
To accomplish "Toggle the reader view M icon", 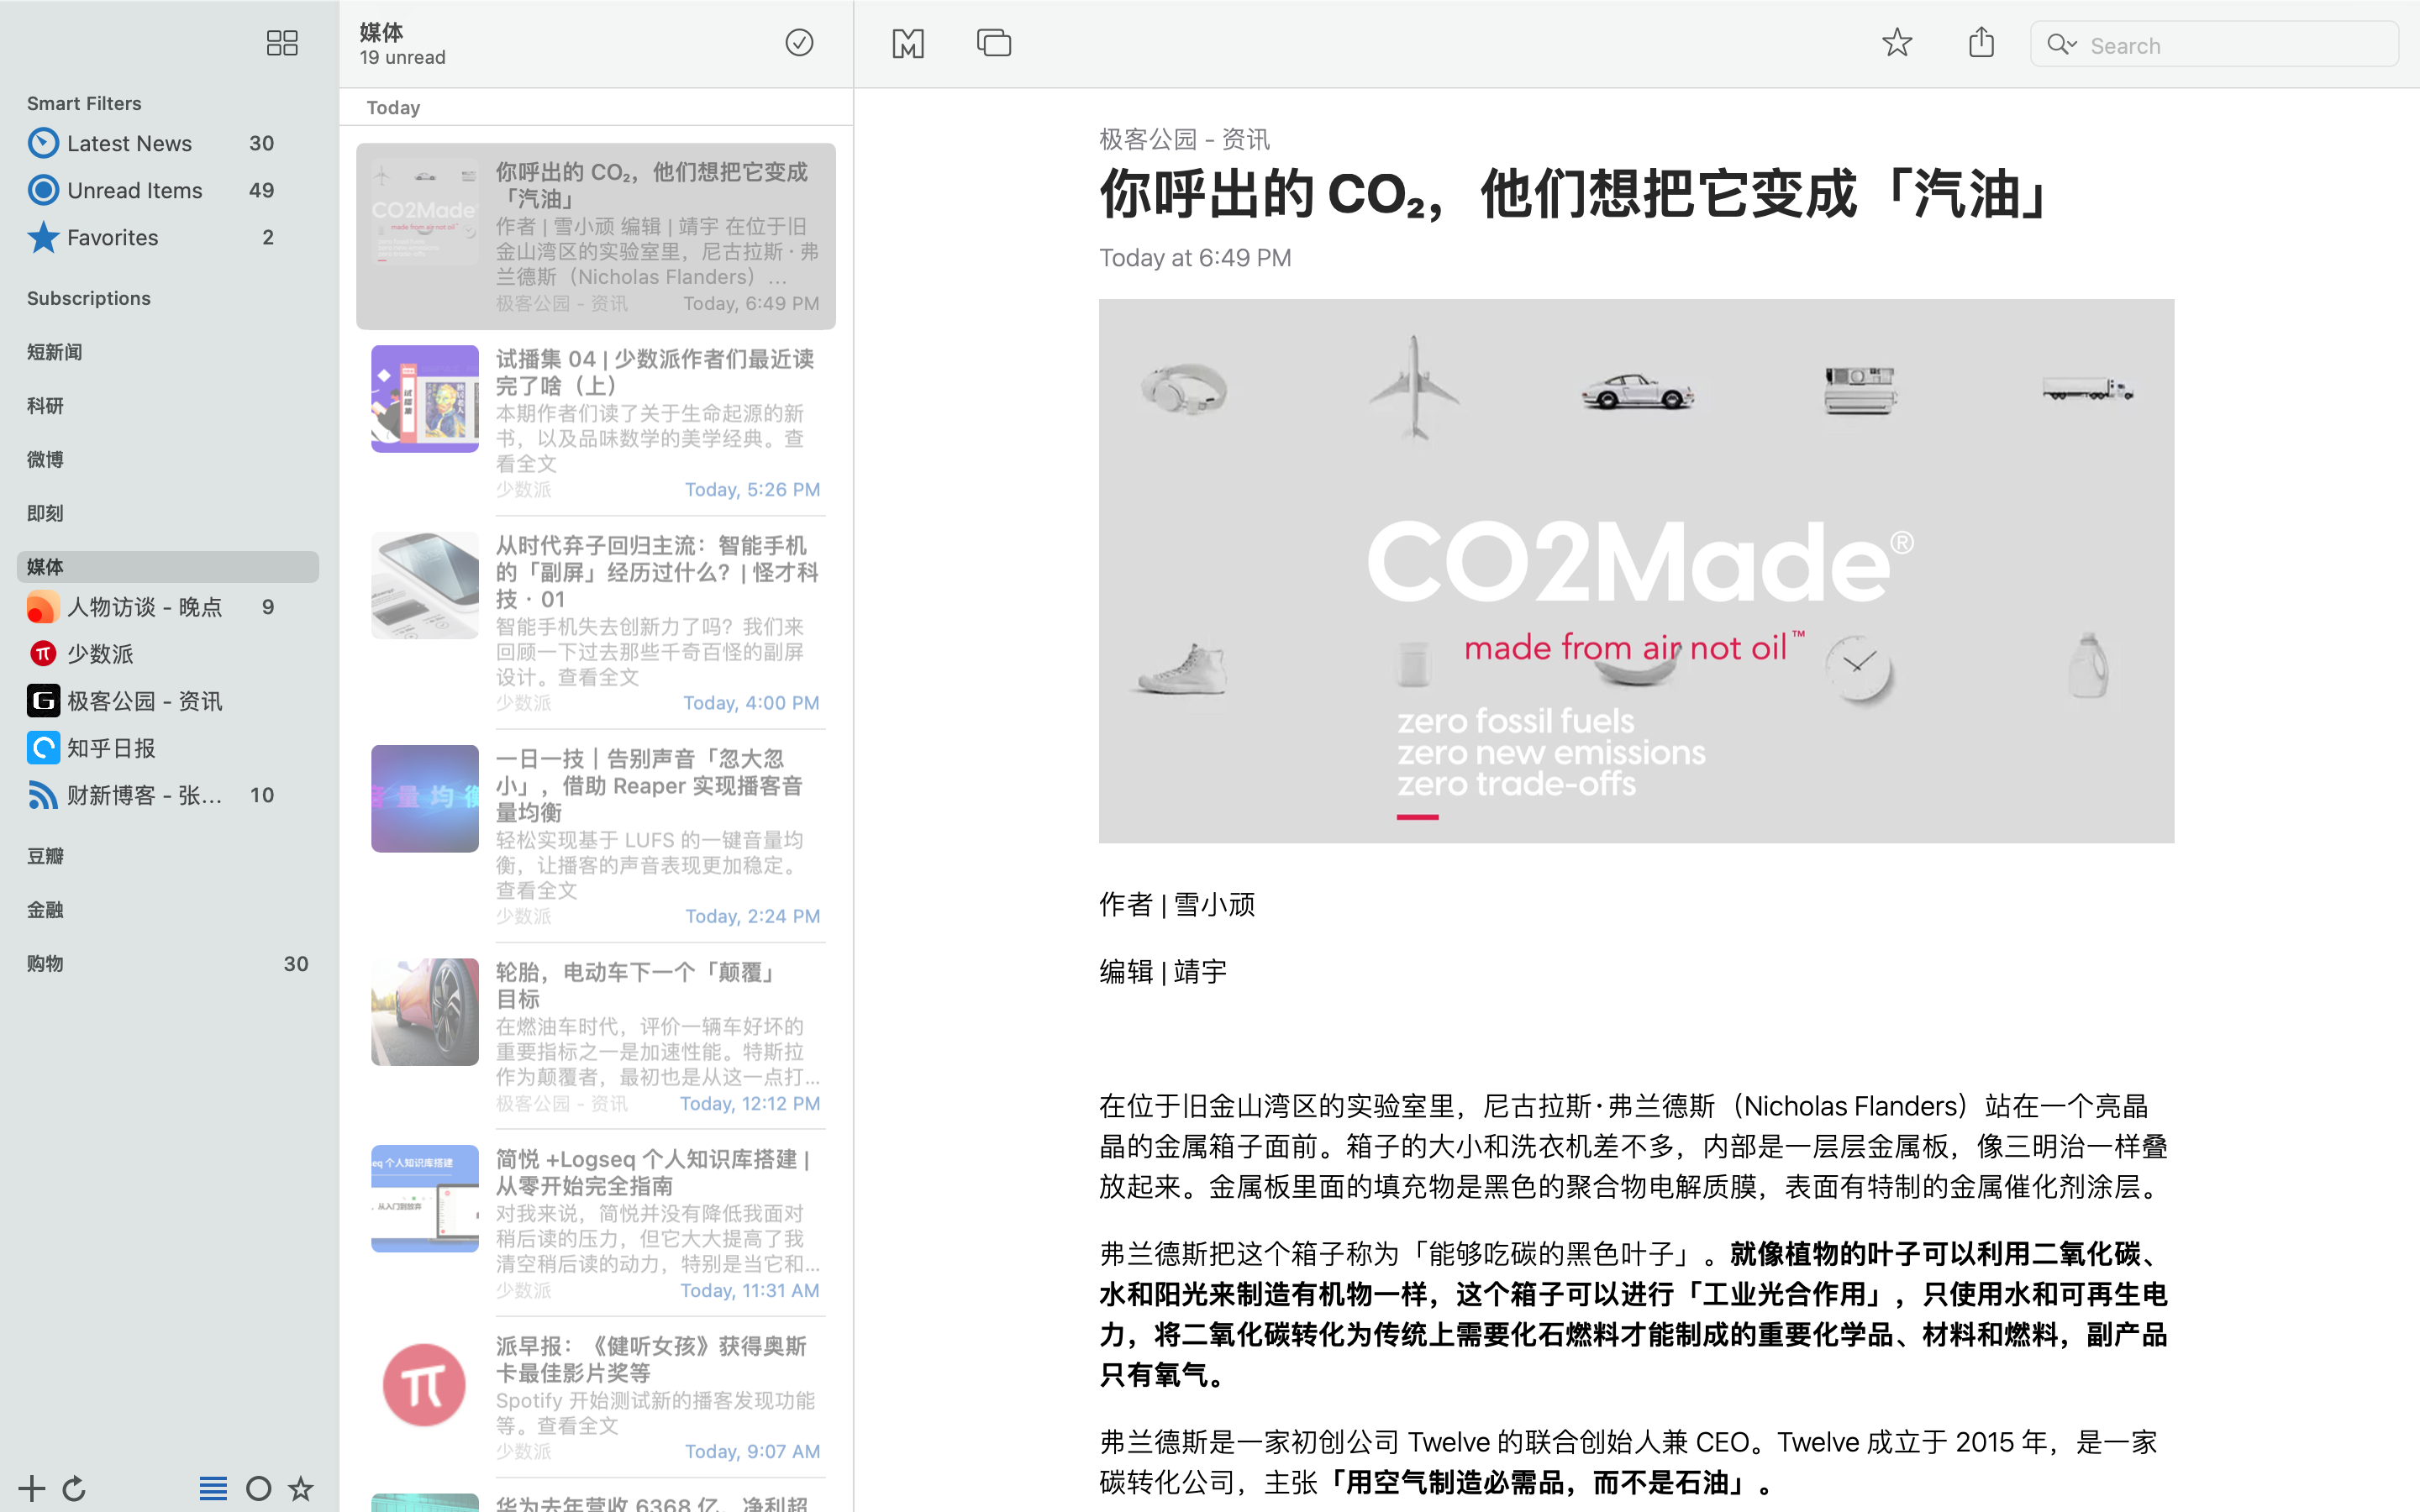I will pos(907,43).
